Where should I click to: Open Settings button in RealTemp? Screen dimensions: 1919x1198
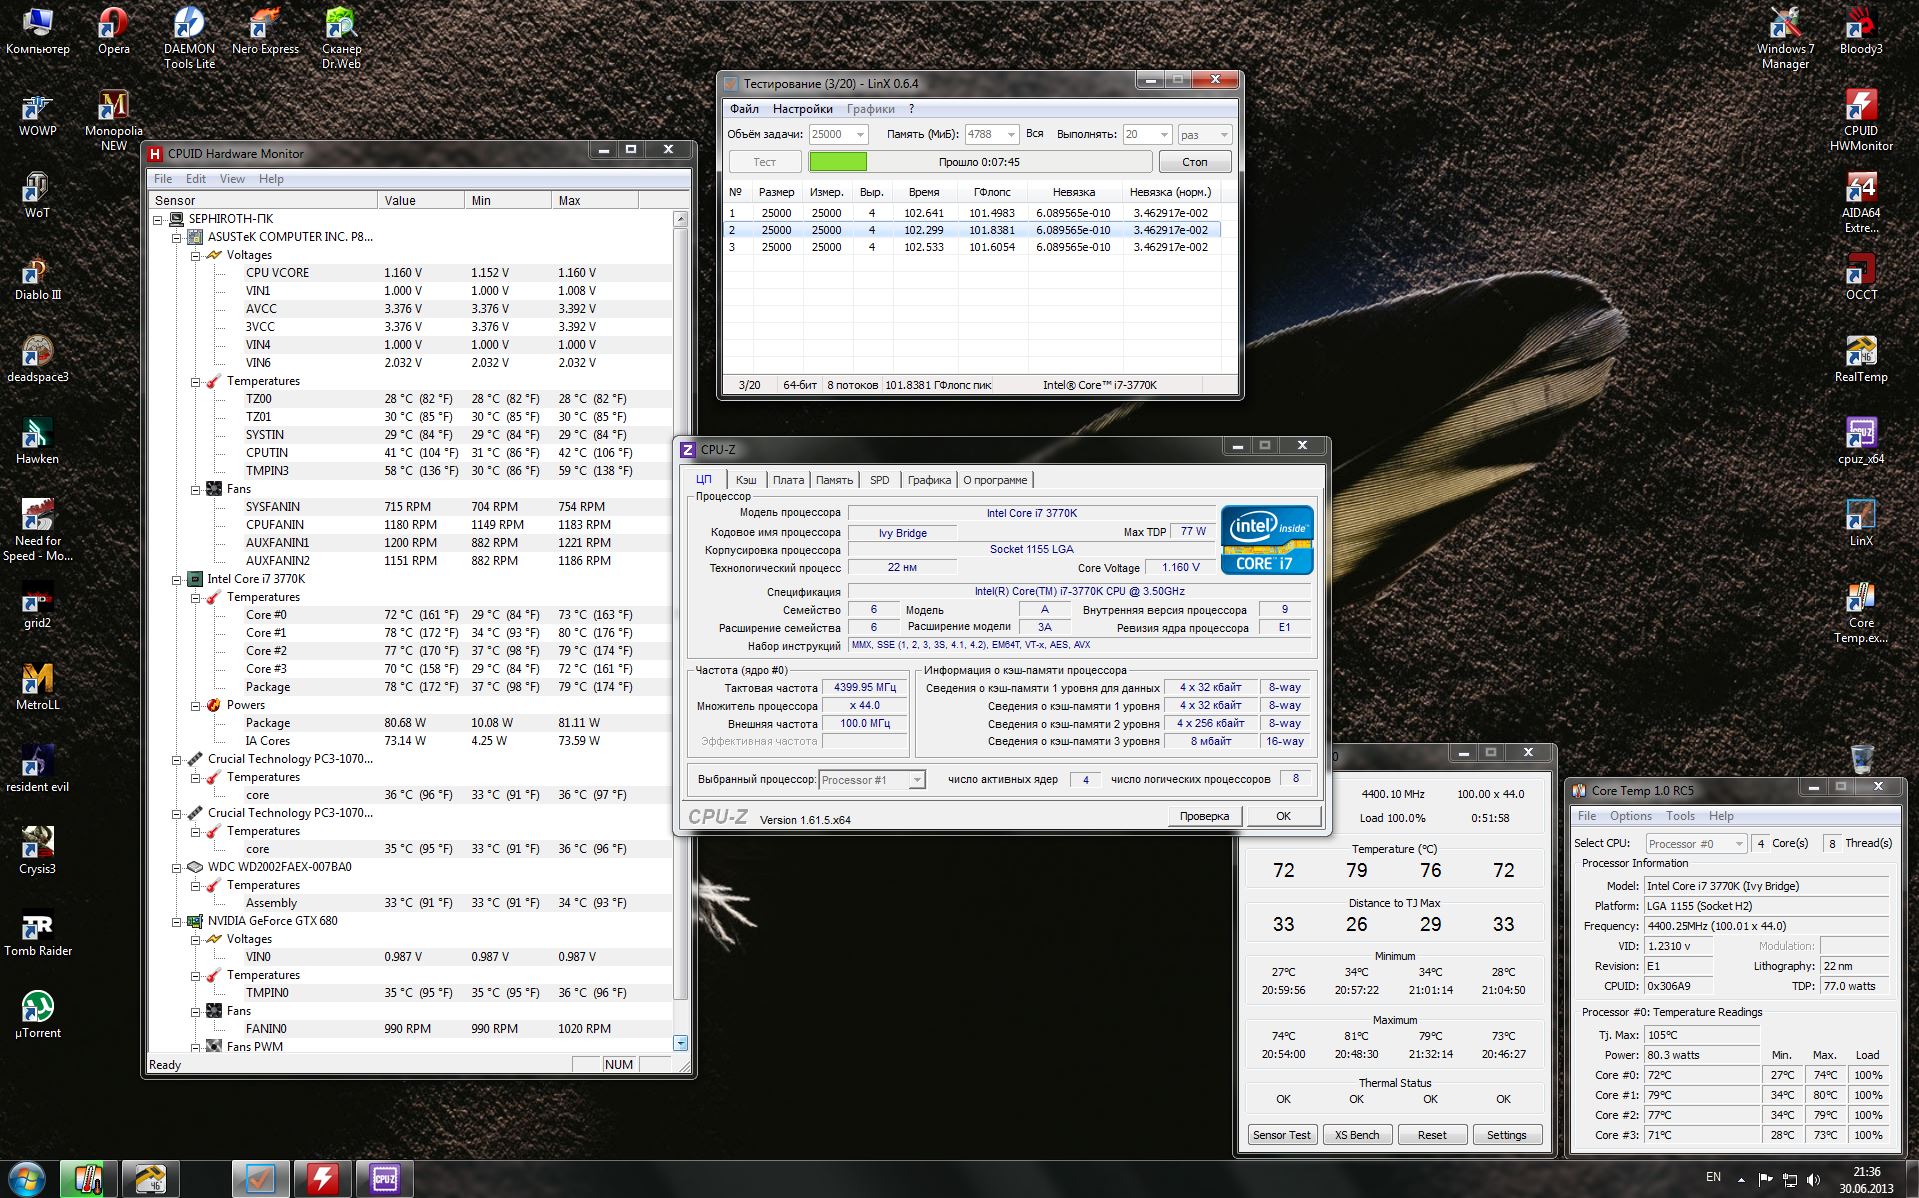[x=1506, y=1135]
